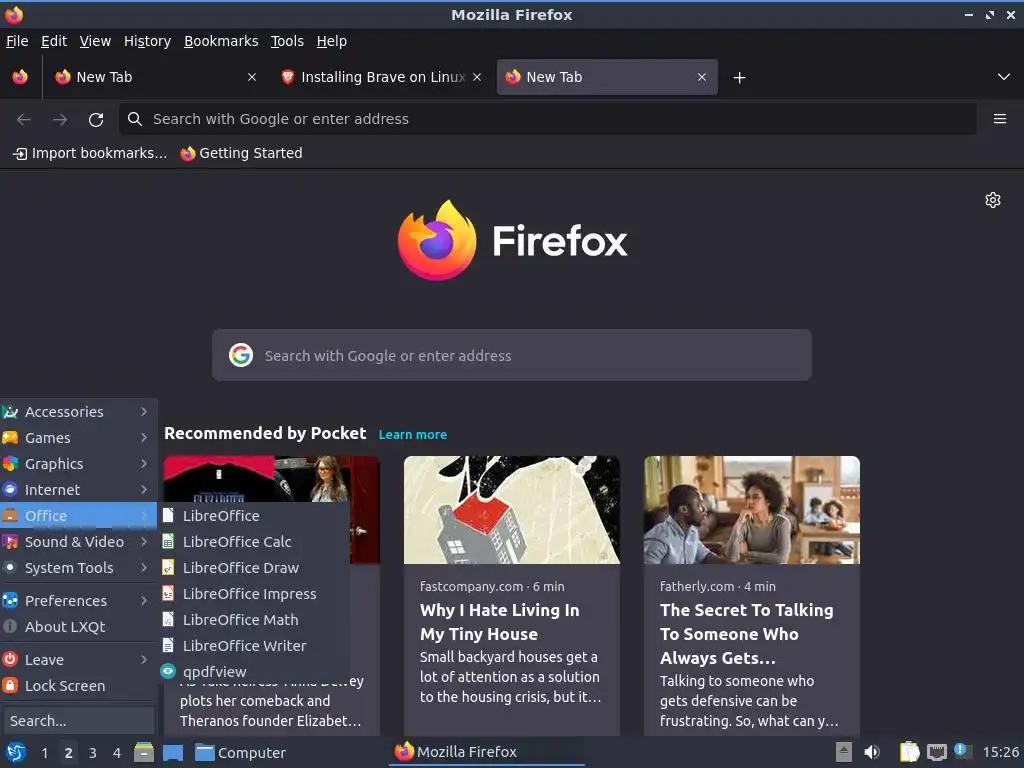Launch LibreOffice Draw

click(253, 568)
